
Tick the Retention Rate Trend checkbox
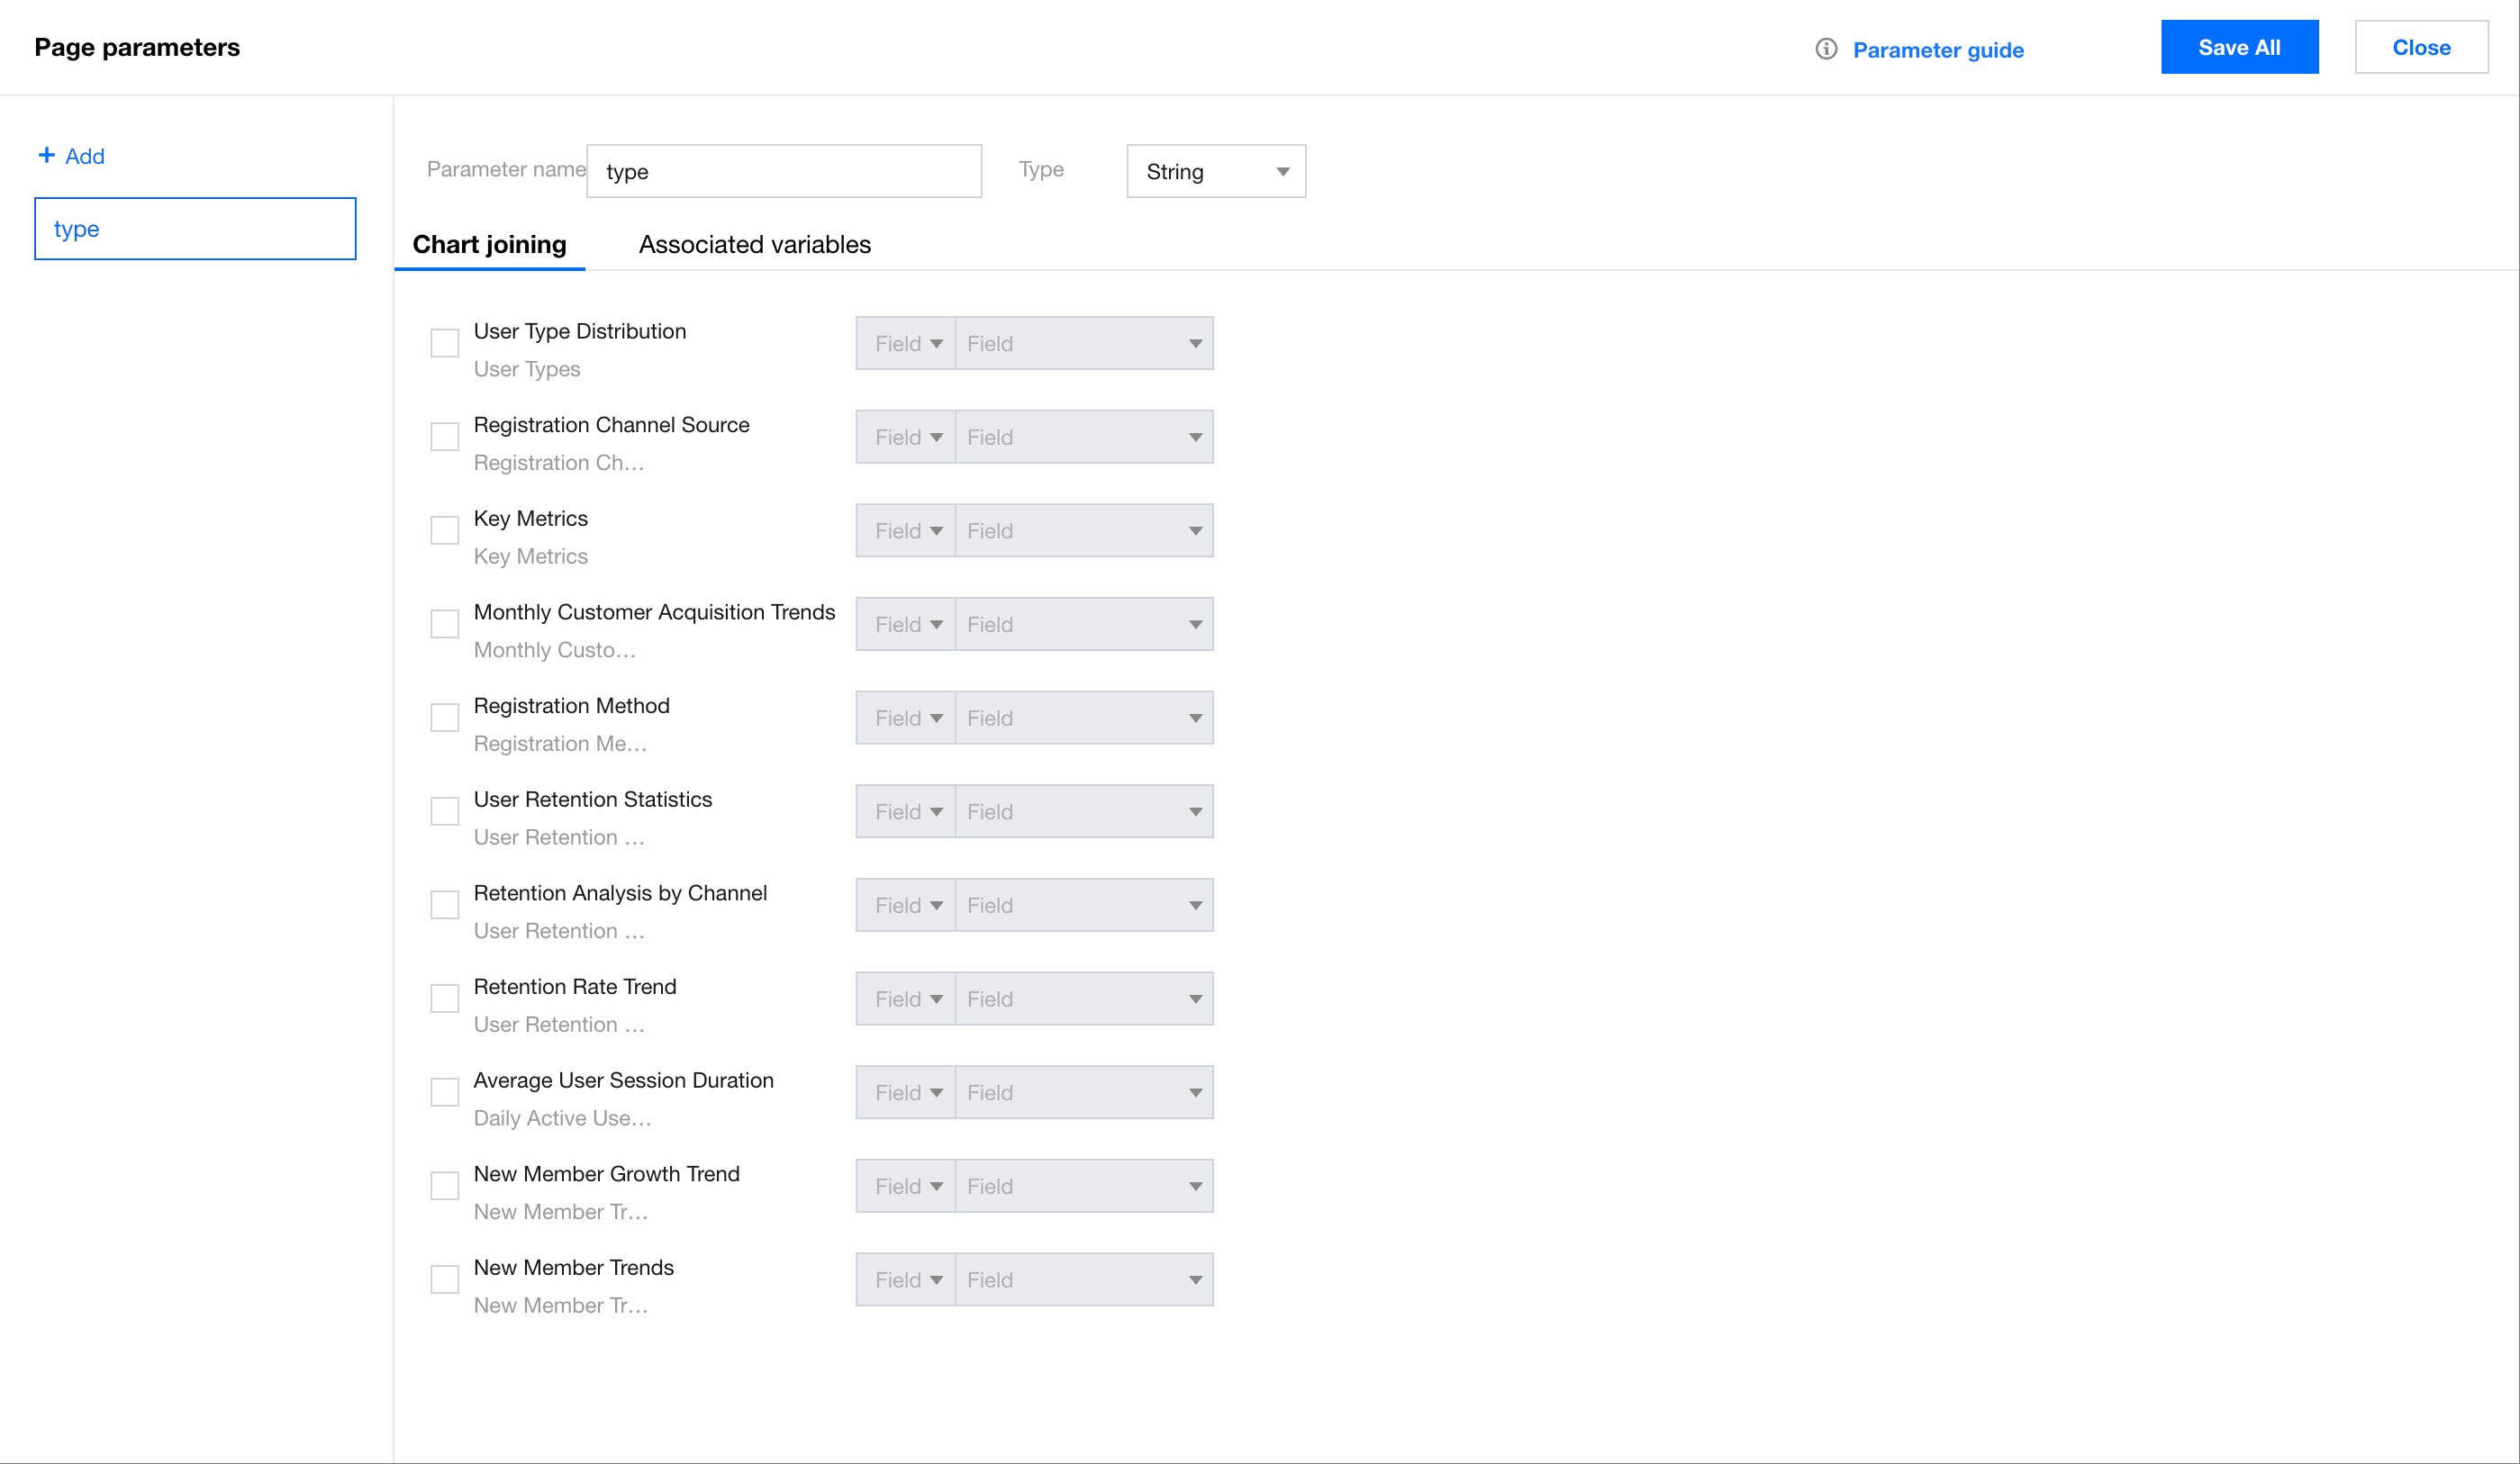pyautogui.click(x=444, y=998)
